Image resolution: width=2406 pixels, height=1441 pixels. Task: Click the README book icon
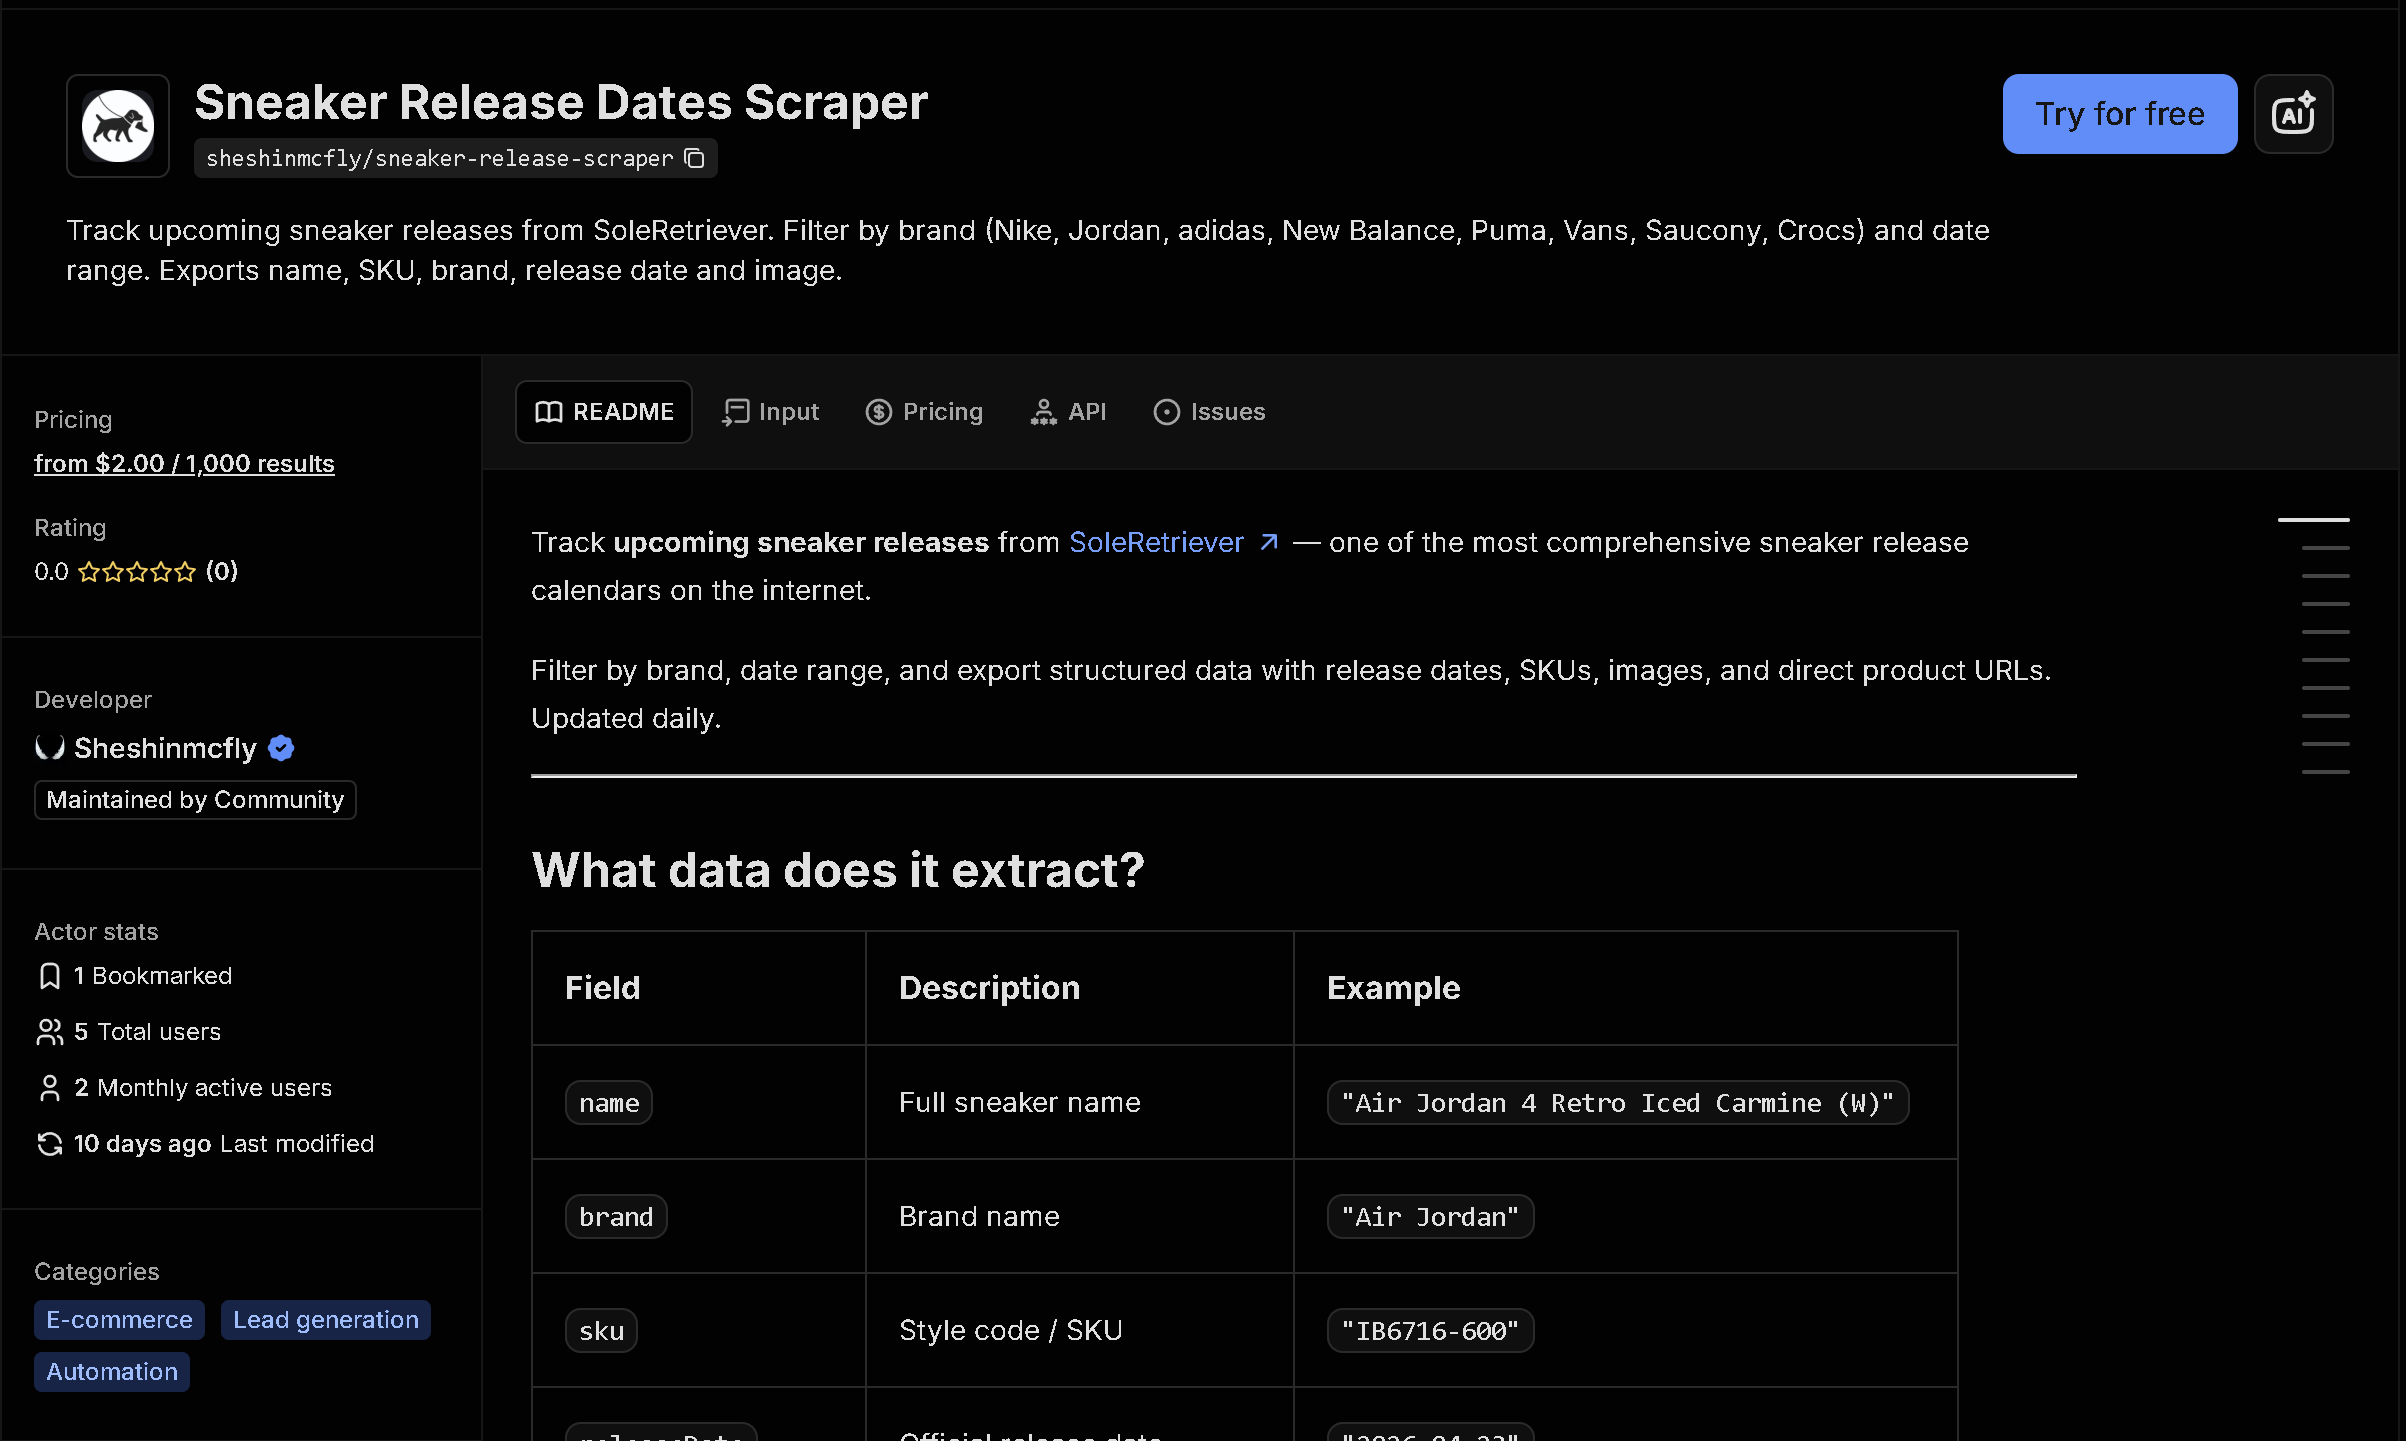pos(549,412)
